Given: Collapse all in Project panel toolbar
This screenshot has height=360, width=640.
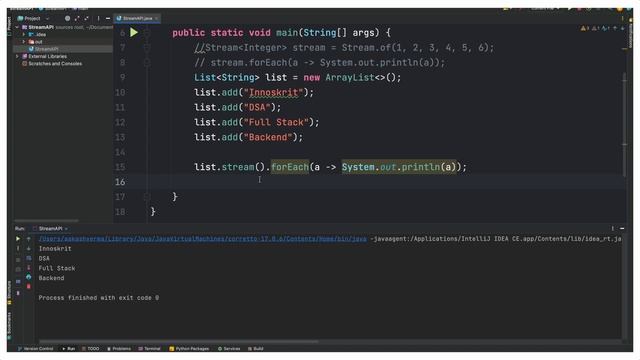Looking at the screenshot, I should point(87,18).
